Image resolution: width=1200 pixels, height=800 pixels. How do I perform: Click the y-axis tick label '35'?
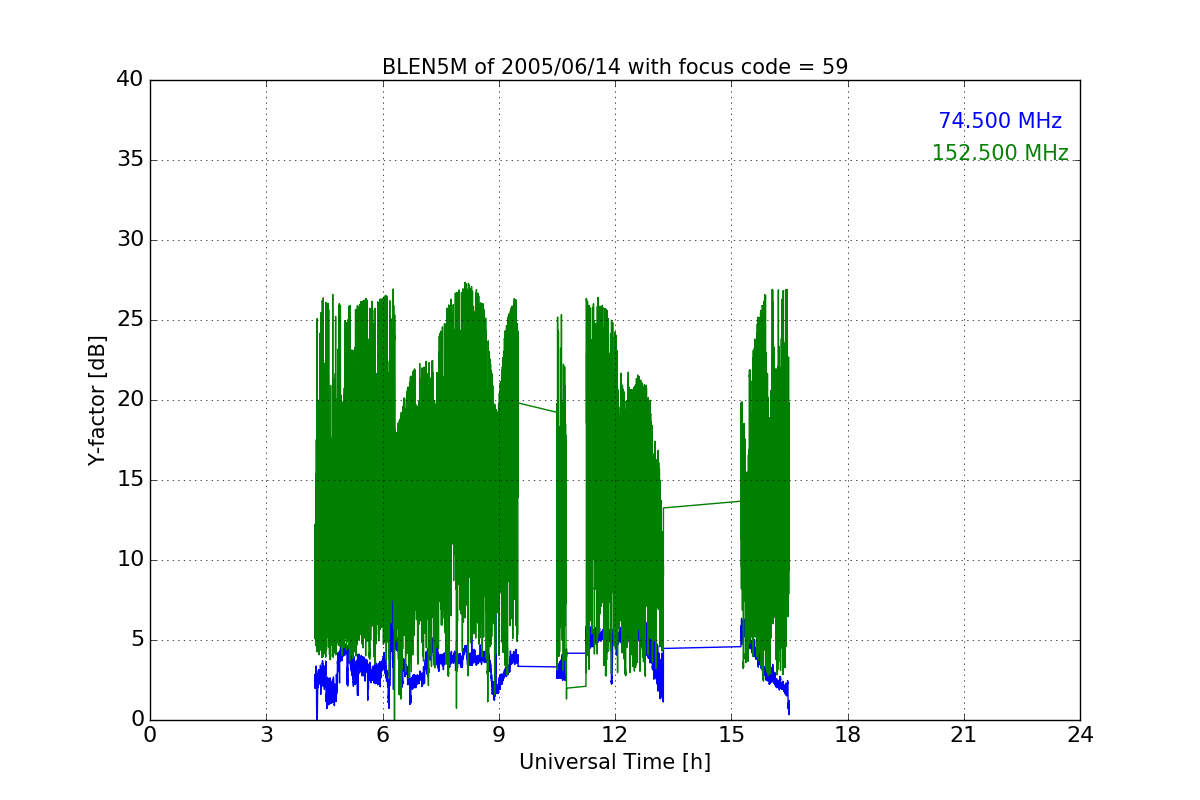pyautogui.click(x=130, y=160)
